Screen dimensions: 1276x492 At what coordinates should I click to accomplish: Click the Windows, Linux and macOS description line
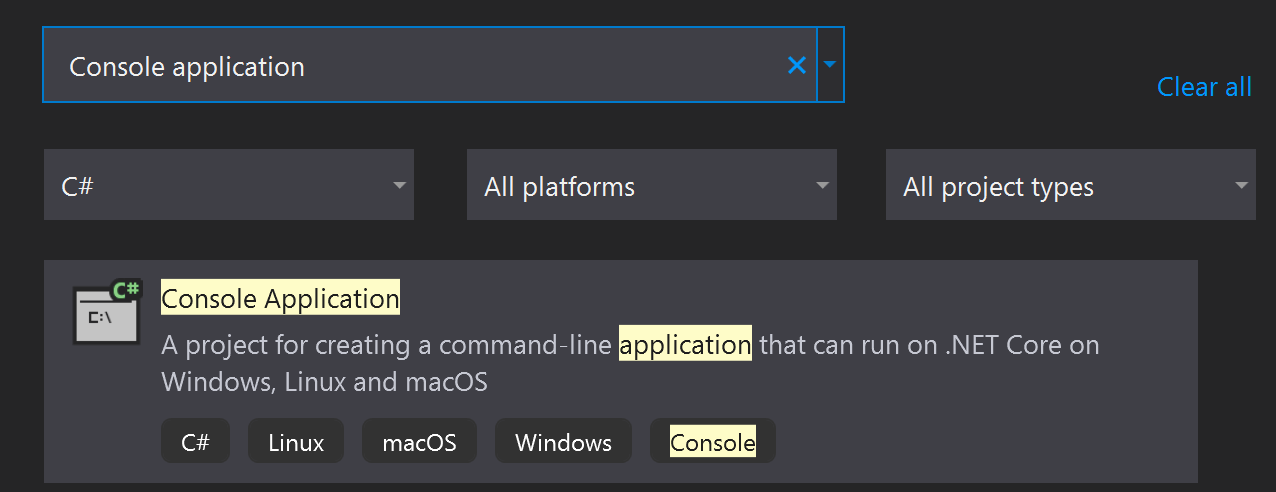[324, 382]
